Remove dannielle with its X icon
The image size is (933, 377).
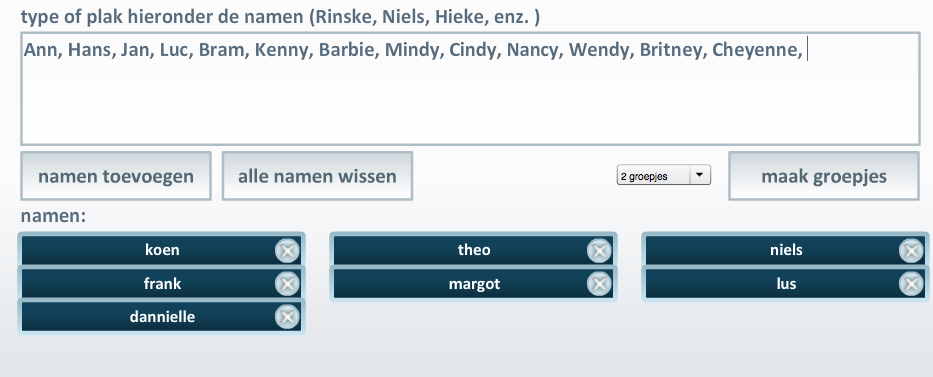[x=287, y=318]
